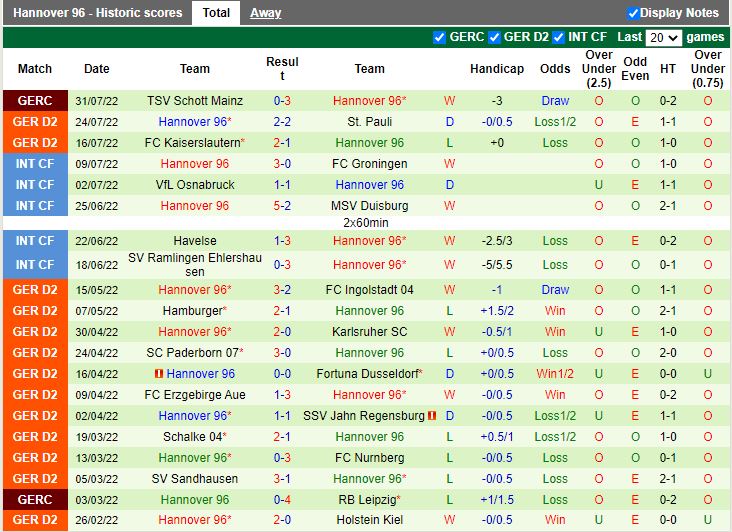Click SV Ramlingen Ehlershausen team name

click(195, 265)
